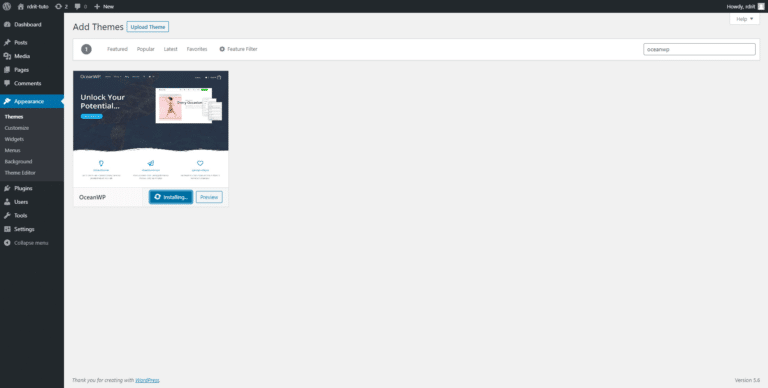The width and height of the screenshot is (768, 388).
Task: Click the Settings sliders icon
Action: (7, 229)
